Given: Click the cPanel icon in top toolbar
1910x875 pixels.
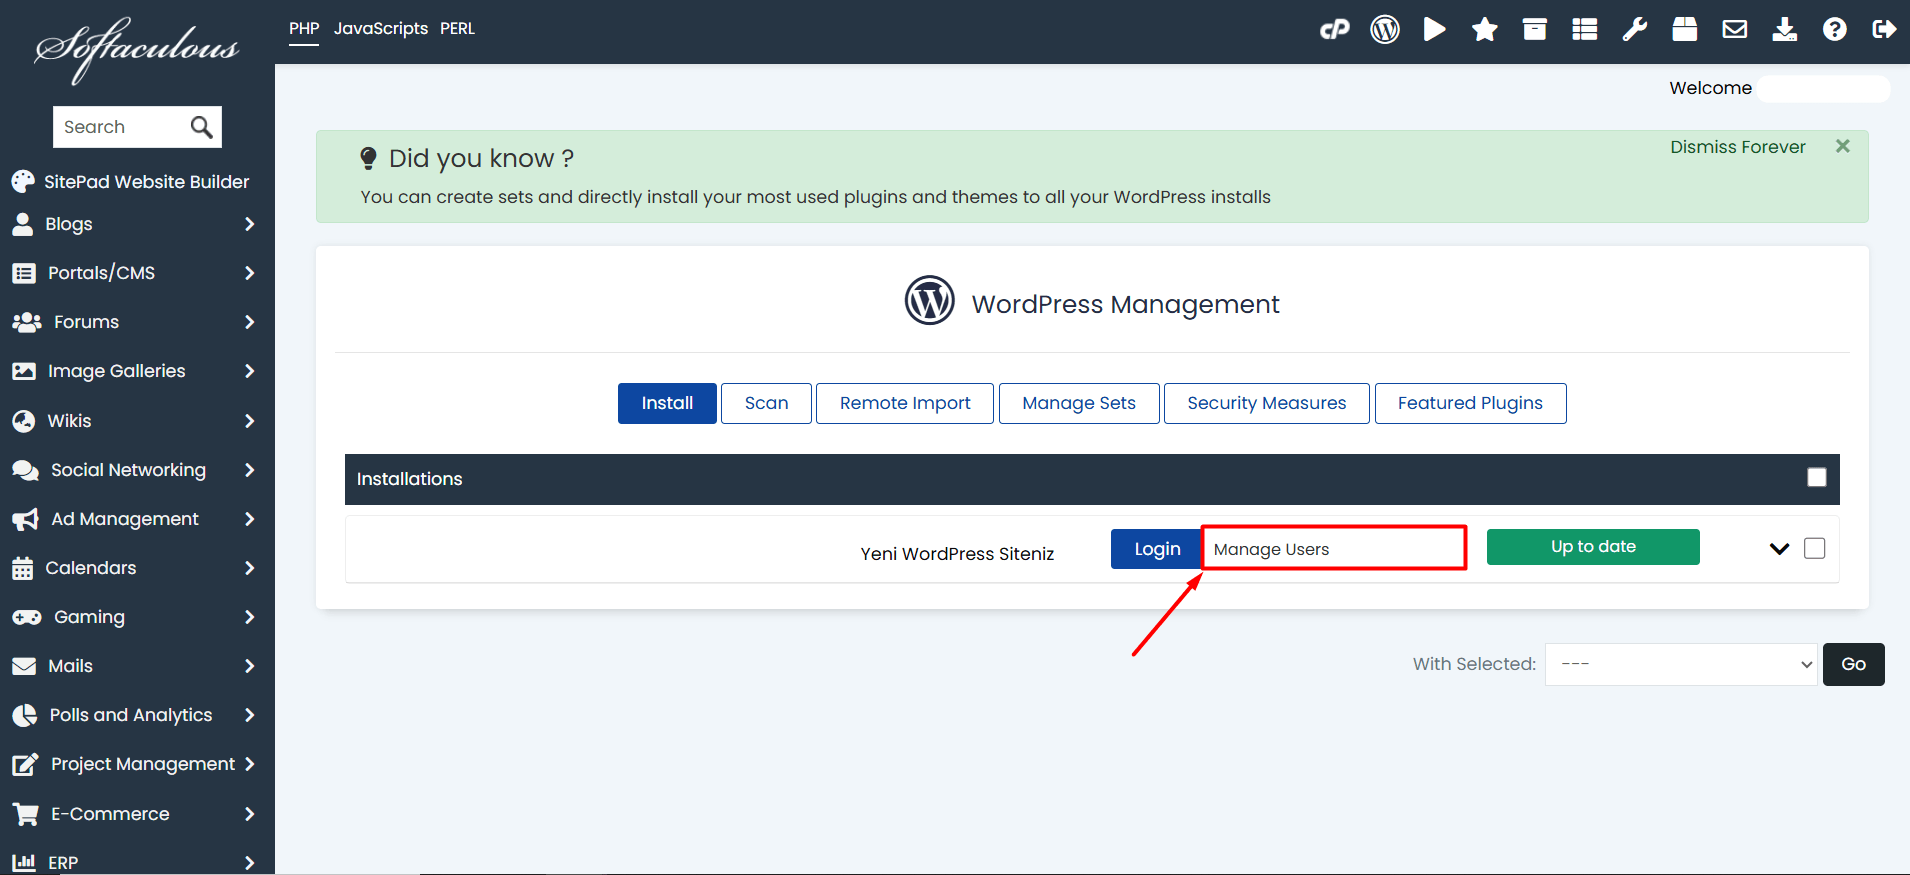Looking at the screenshot, I should pos(1334,30).
